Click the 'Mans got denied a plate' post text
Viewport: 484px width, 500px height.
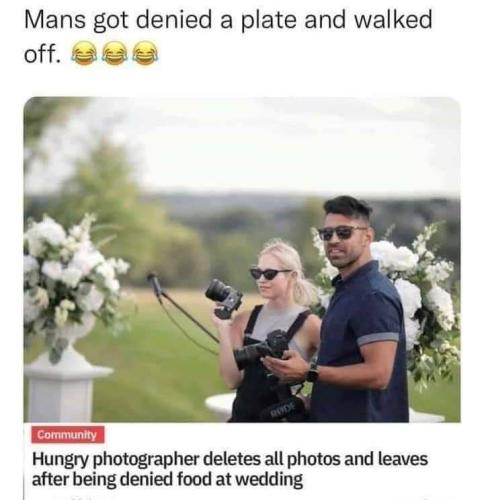click(x=228, y=37)
